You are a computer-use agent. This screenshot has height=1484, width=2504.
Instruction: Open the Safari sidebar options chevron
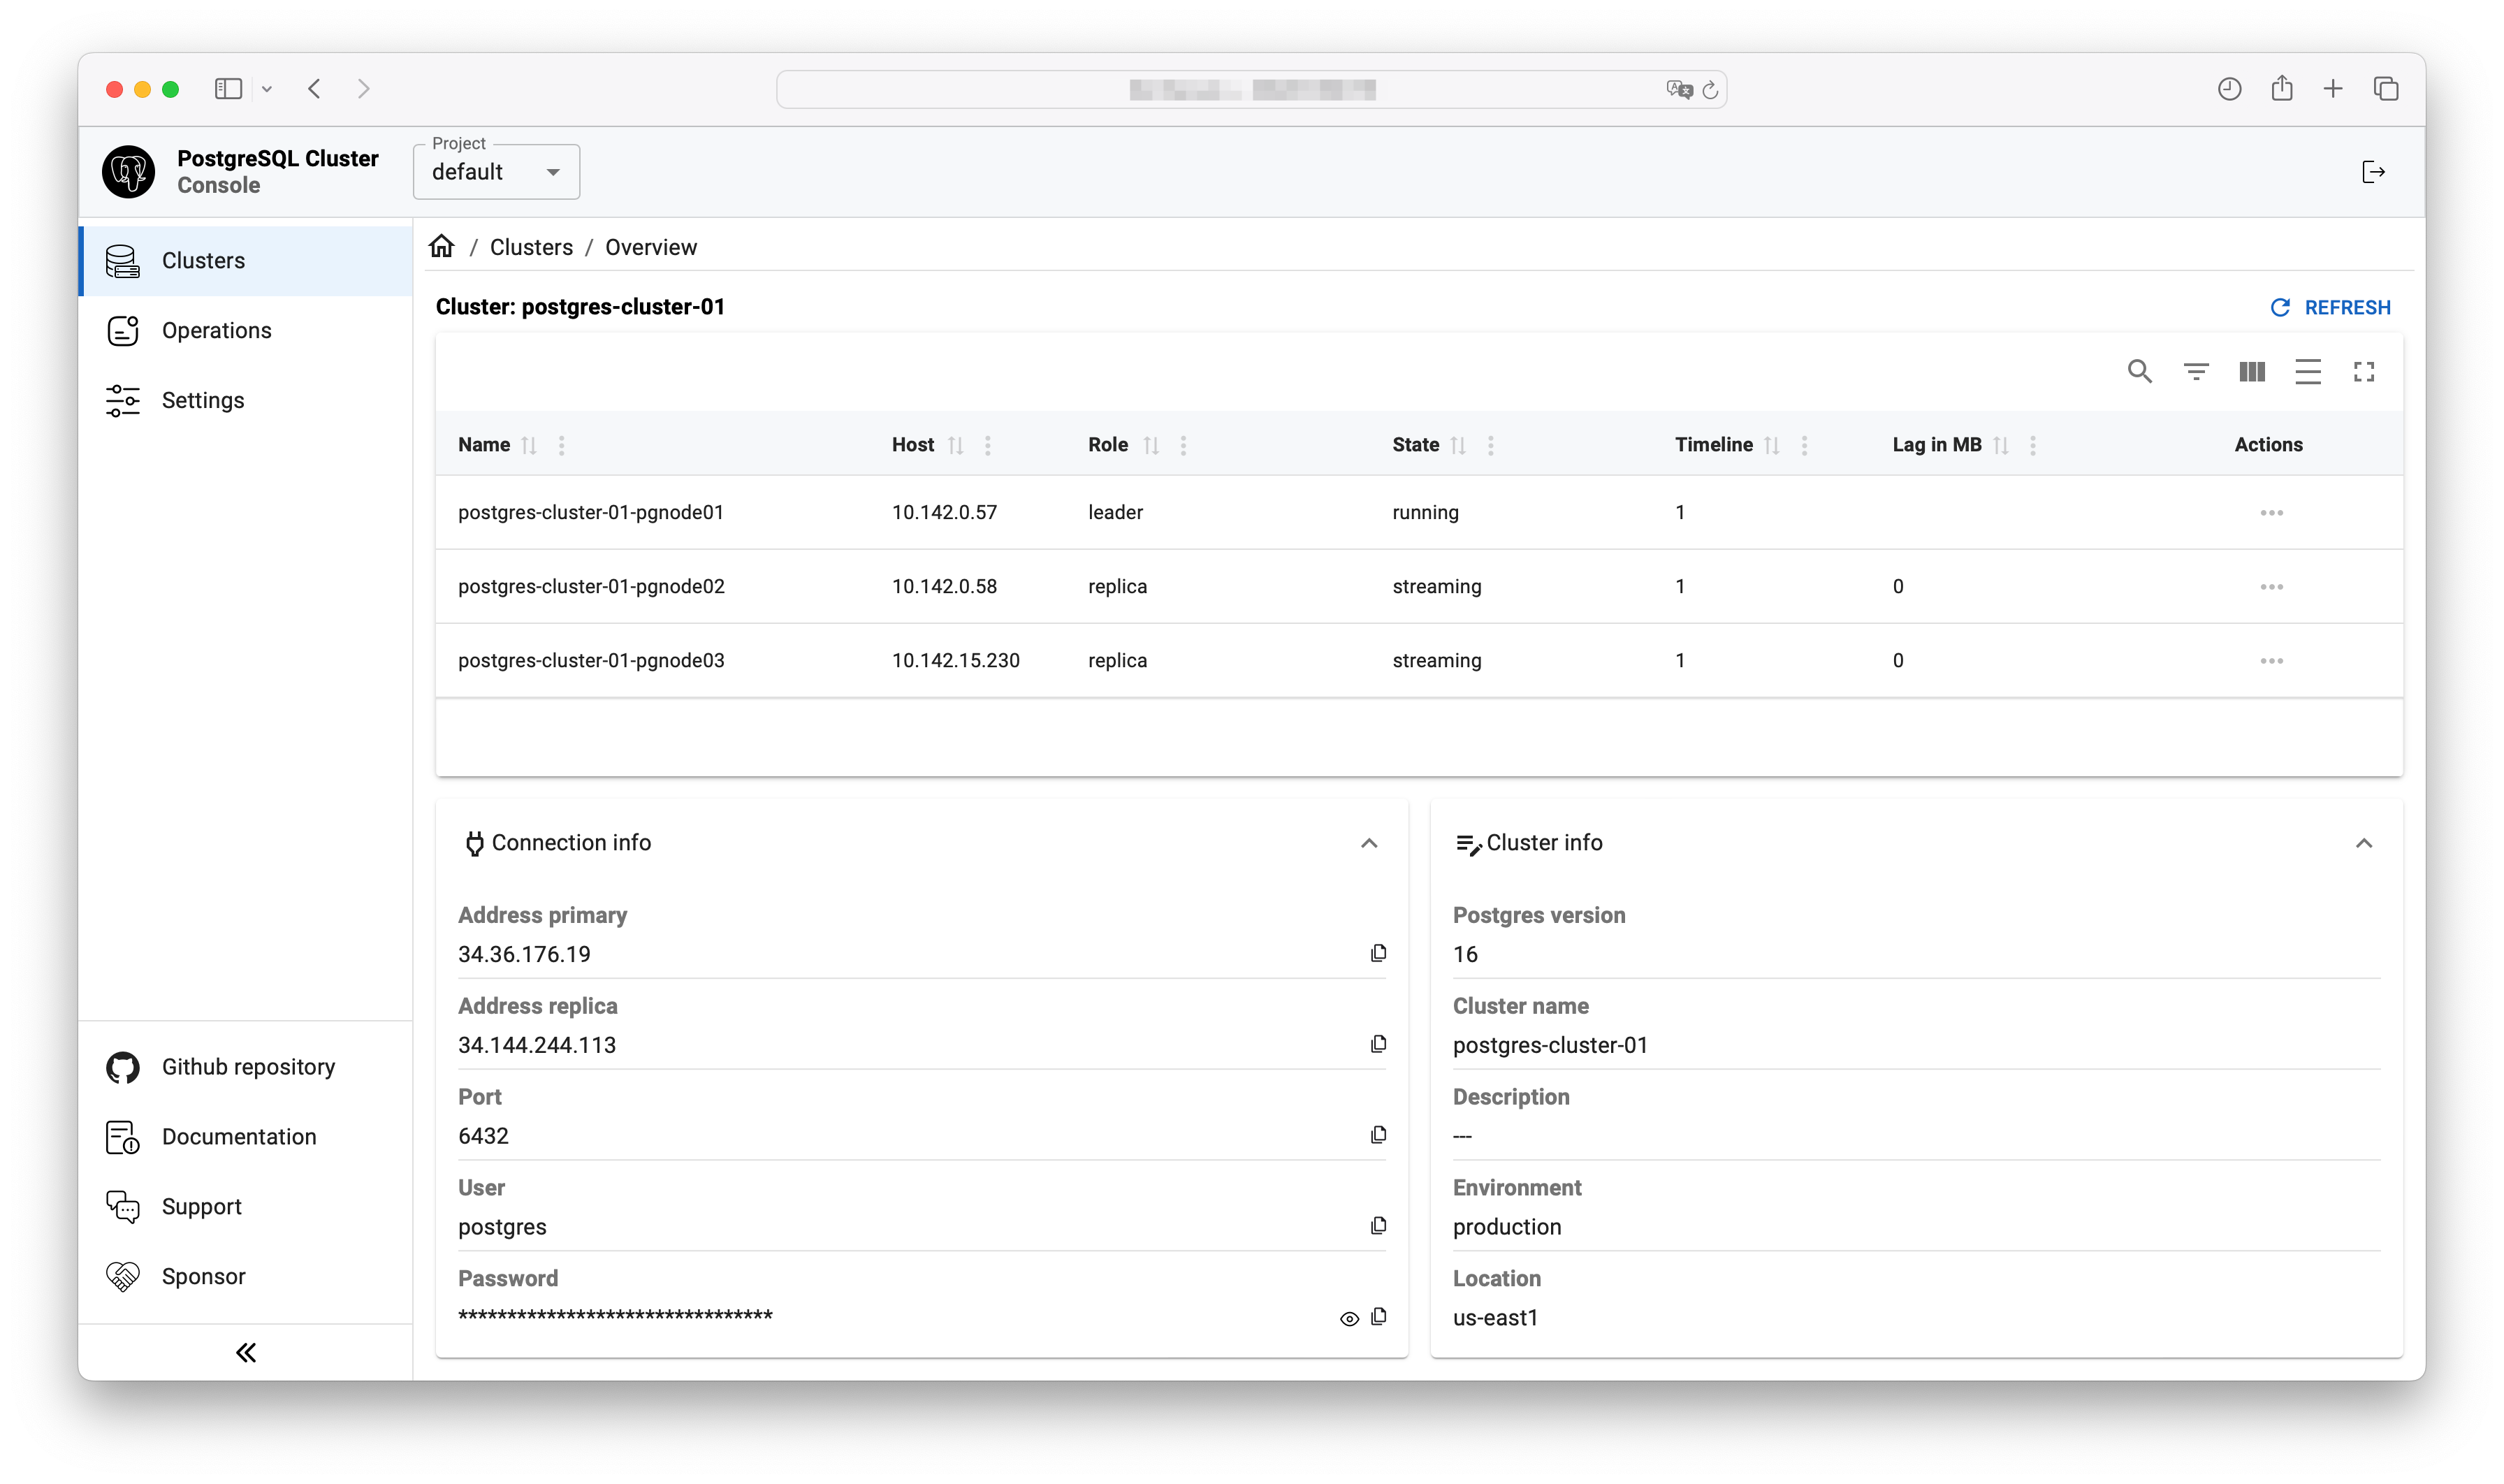pos(267,90)
